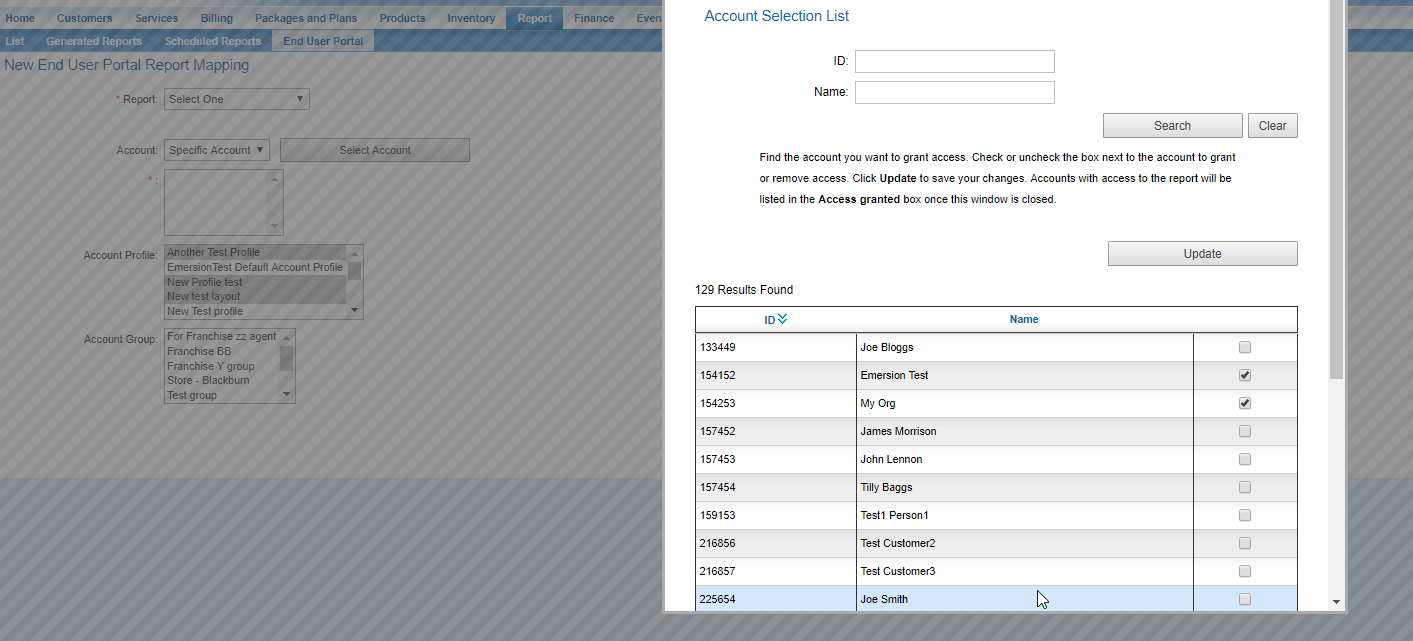This screenshot has height=641, width=1413.
Task: Open the Specific Account dropdown
Action: (217, 150)
